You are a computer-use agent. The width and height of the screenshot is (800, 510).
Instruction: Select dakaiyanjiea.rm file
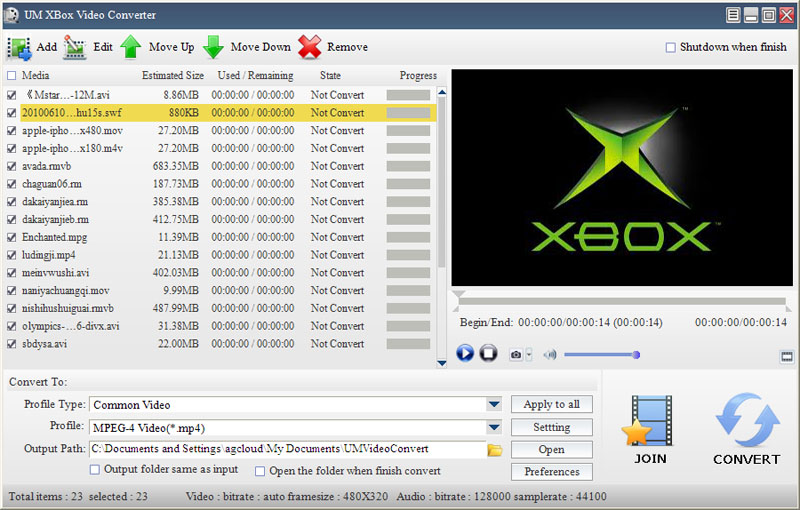[x=228, y=201]
